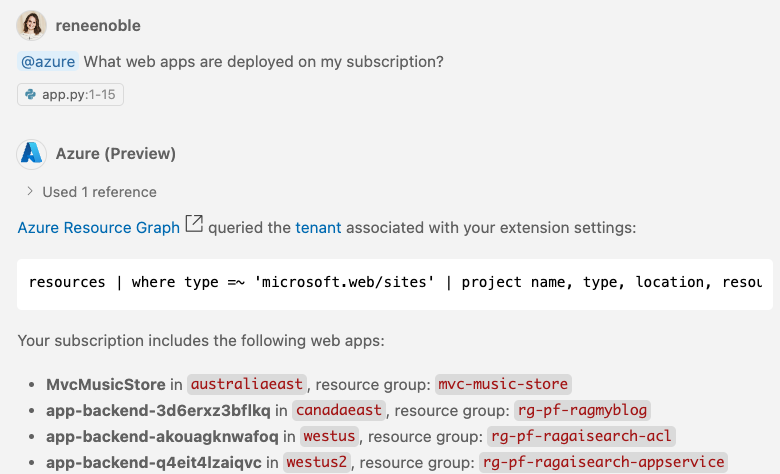Open the tenant link
The width and height of the screenshot is (780, 474).
318,227
